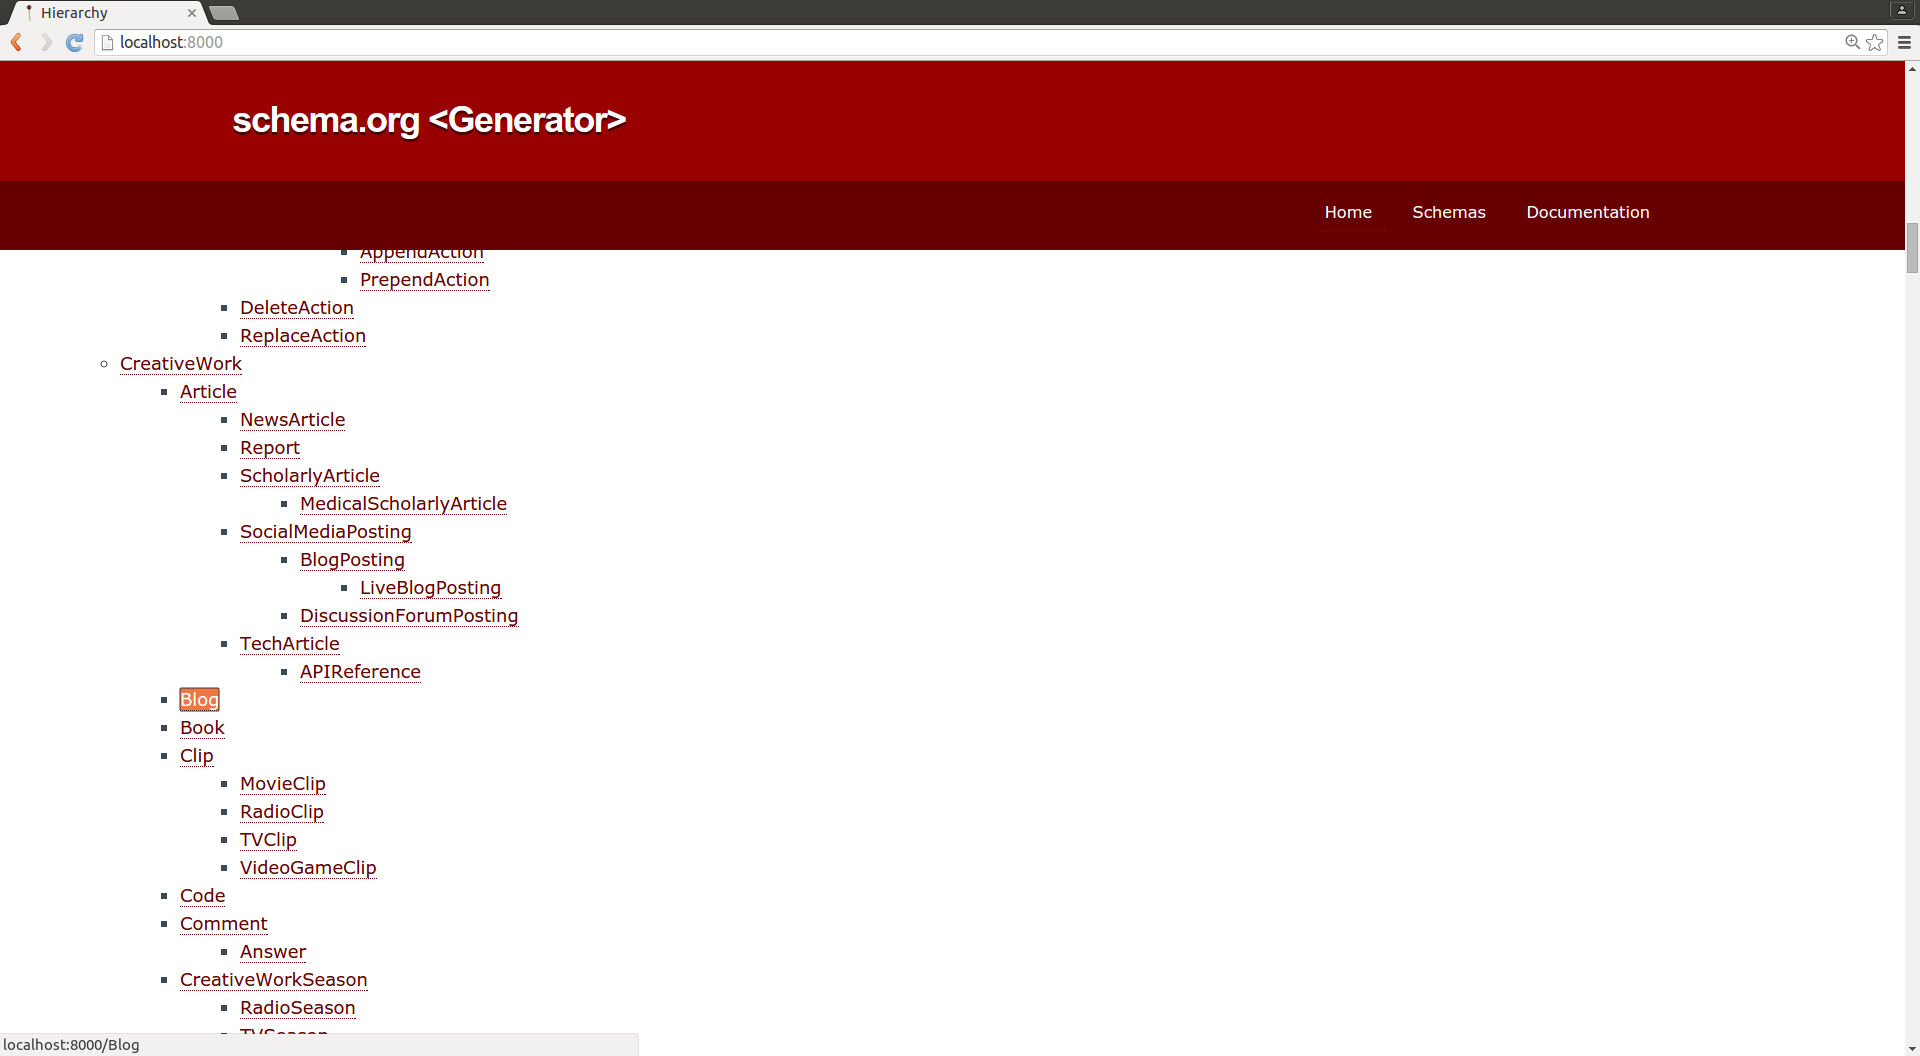1920x1056 pixels.
Task: Click the browser back arrow
Action: 17,42
